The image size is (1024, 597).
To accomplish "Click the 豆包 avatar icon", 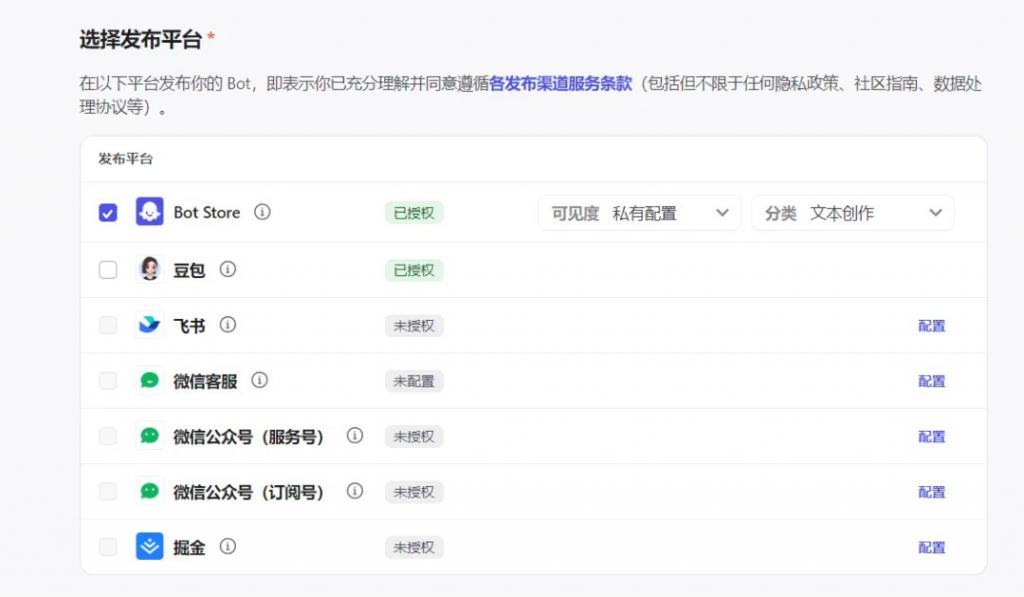I will (x=150, y=269).
